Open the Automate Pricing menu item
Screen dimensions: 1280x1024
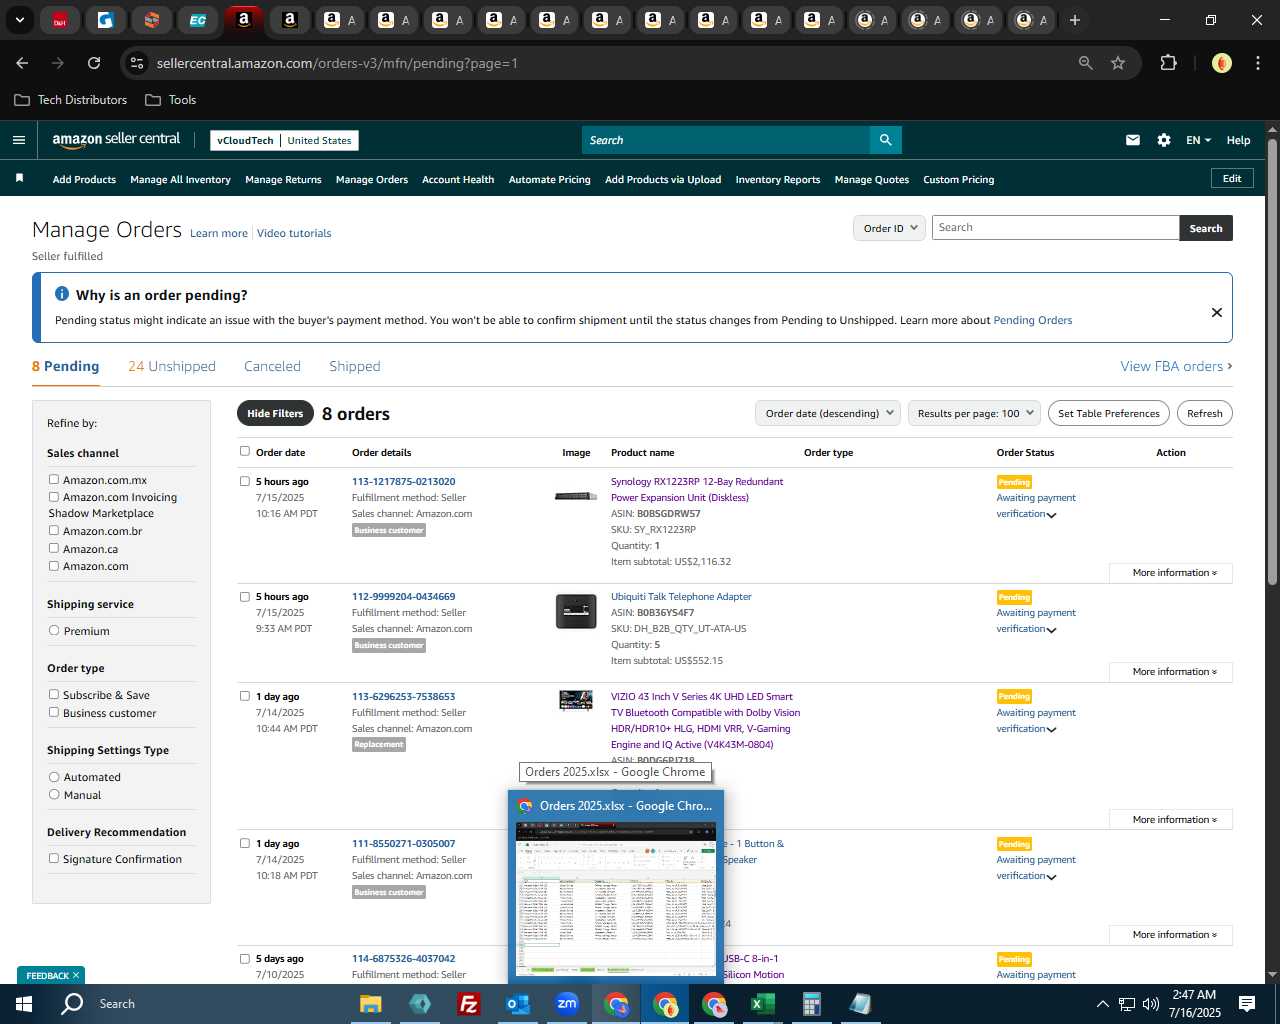pyautogui.click(x=549, y=179)
